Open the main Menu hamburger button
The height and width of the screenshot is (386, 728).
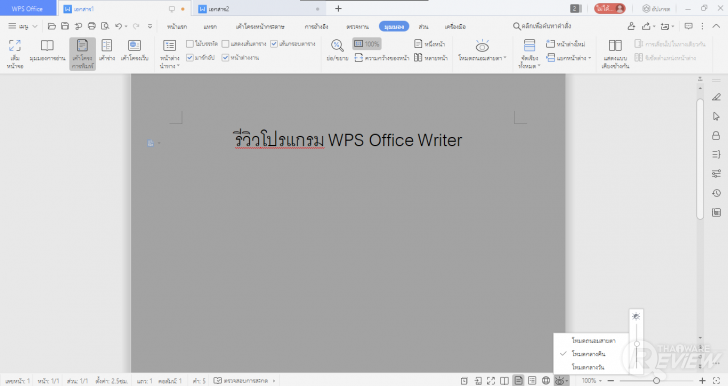(x=22, y=26)
